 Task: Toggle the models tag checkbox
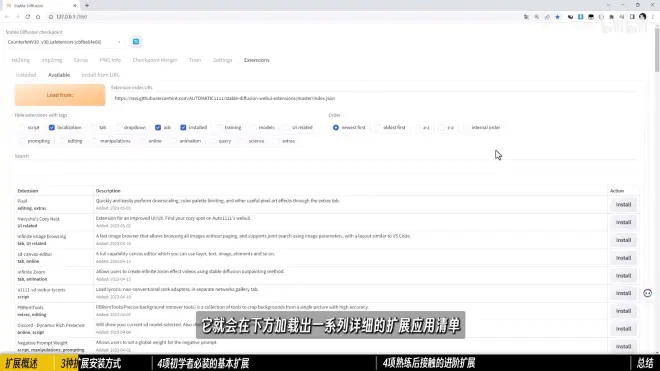(253, 127)
